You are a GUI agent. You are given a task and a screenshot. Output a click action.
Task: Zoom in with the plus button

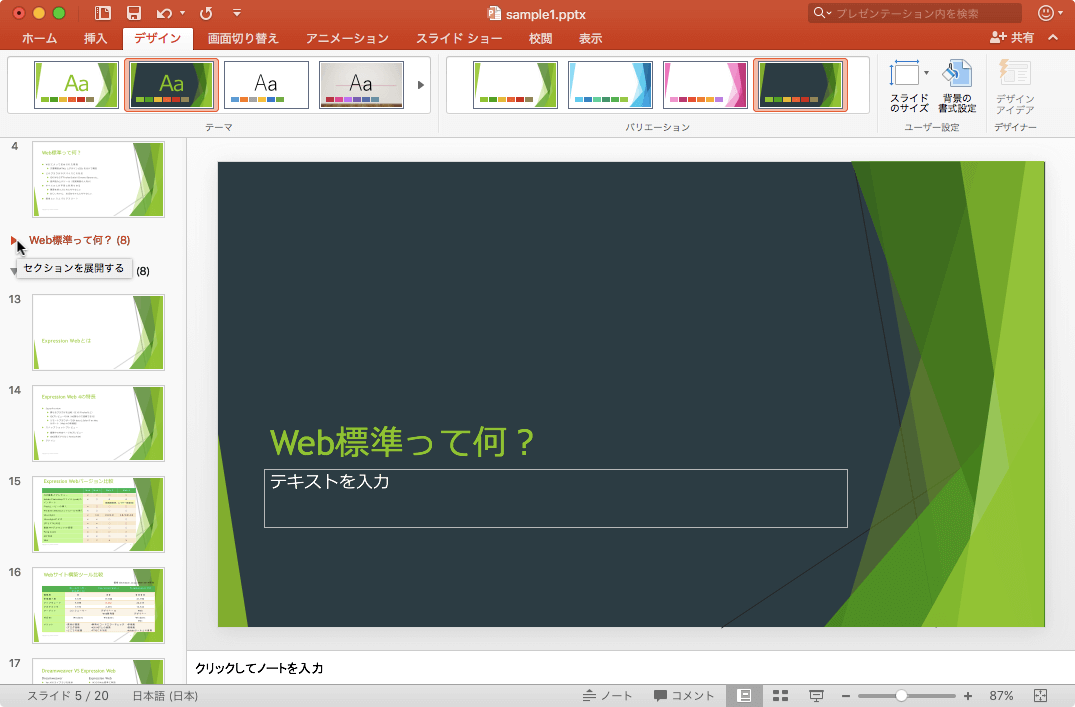tap(967, 695)
